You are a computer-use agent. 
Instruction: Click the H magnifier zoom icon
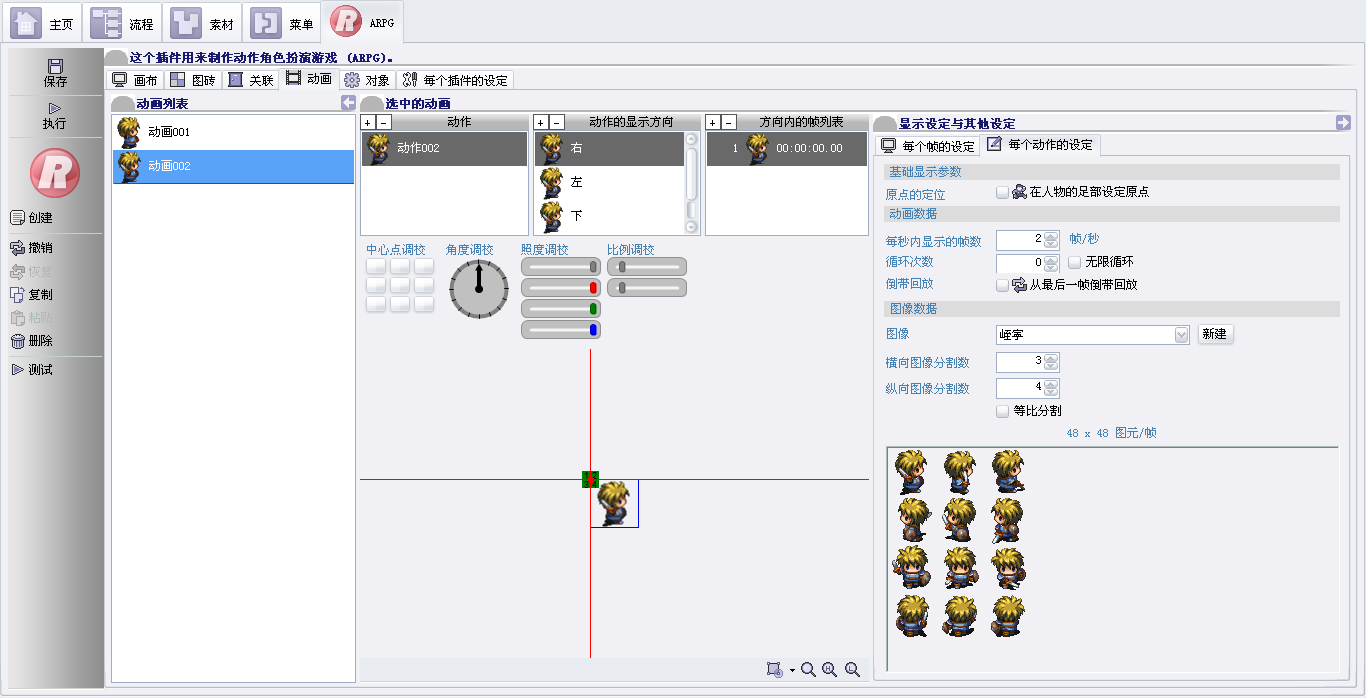pyautogui.click(x=830, y=670)
